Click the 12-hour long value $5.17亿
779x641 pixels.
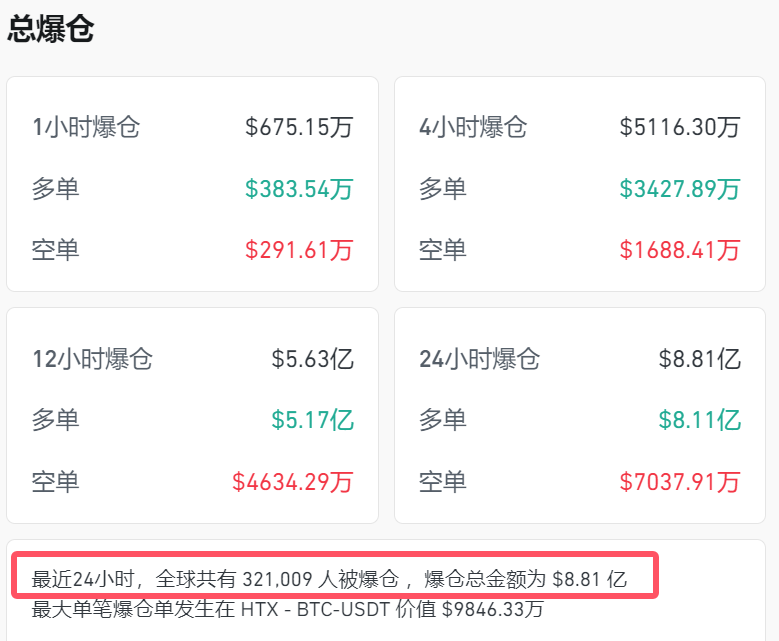(312, 420)
